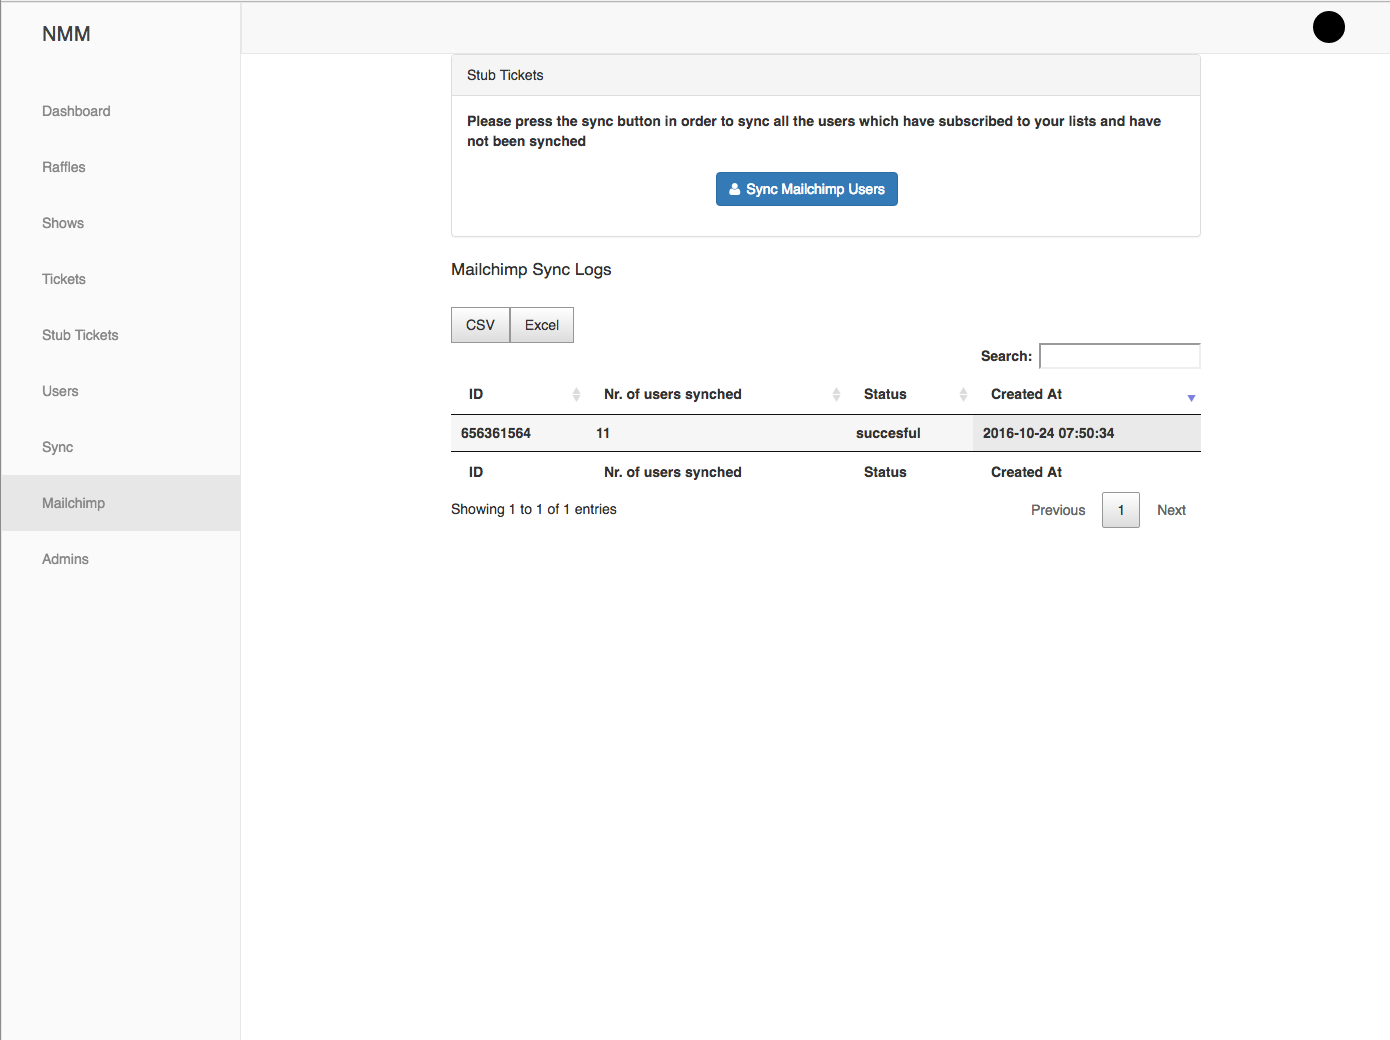Focus the Search input field
This screenshot has height=1040, width=1390.
click(1119, 356)
